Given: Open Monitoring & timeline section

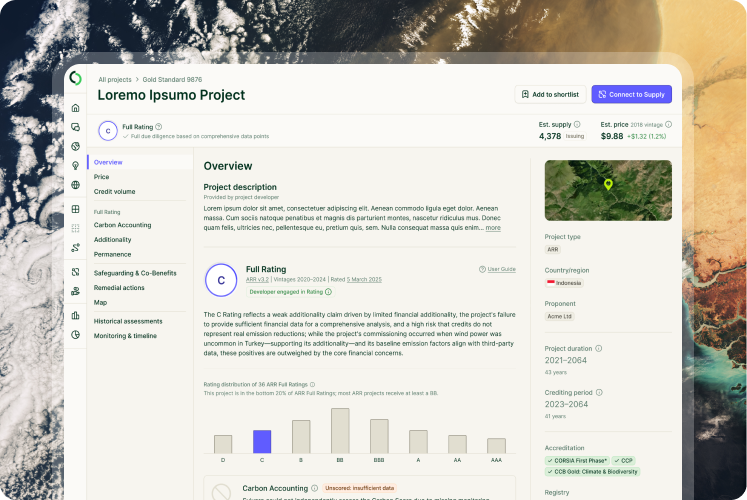Looking at the screenshot, I should tap(125, 336).
